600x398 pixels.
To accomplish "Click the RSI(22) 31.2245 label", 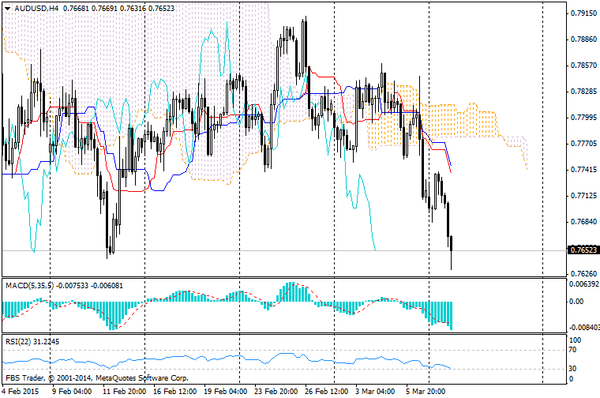I will click(x=33, y=341).
